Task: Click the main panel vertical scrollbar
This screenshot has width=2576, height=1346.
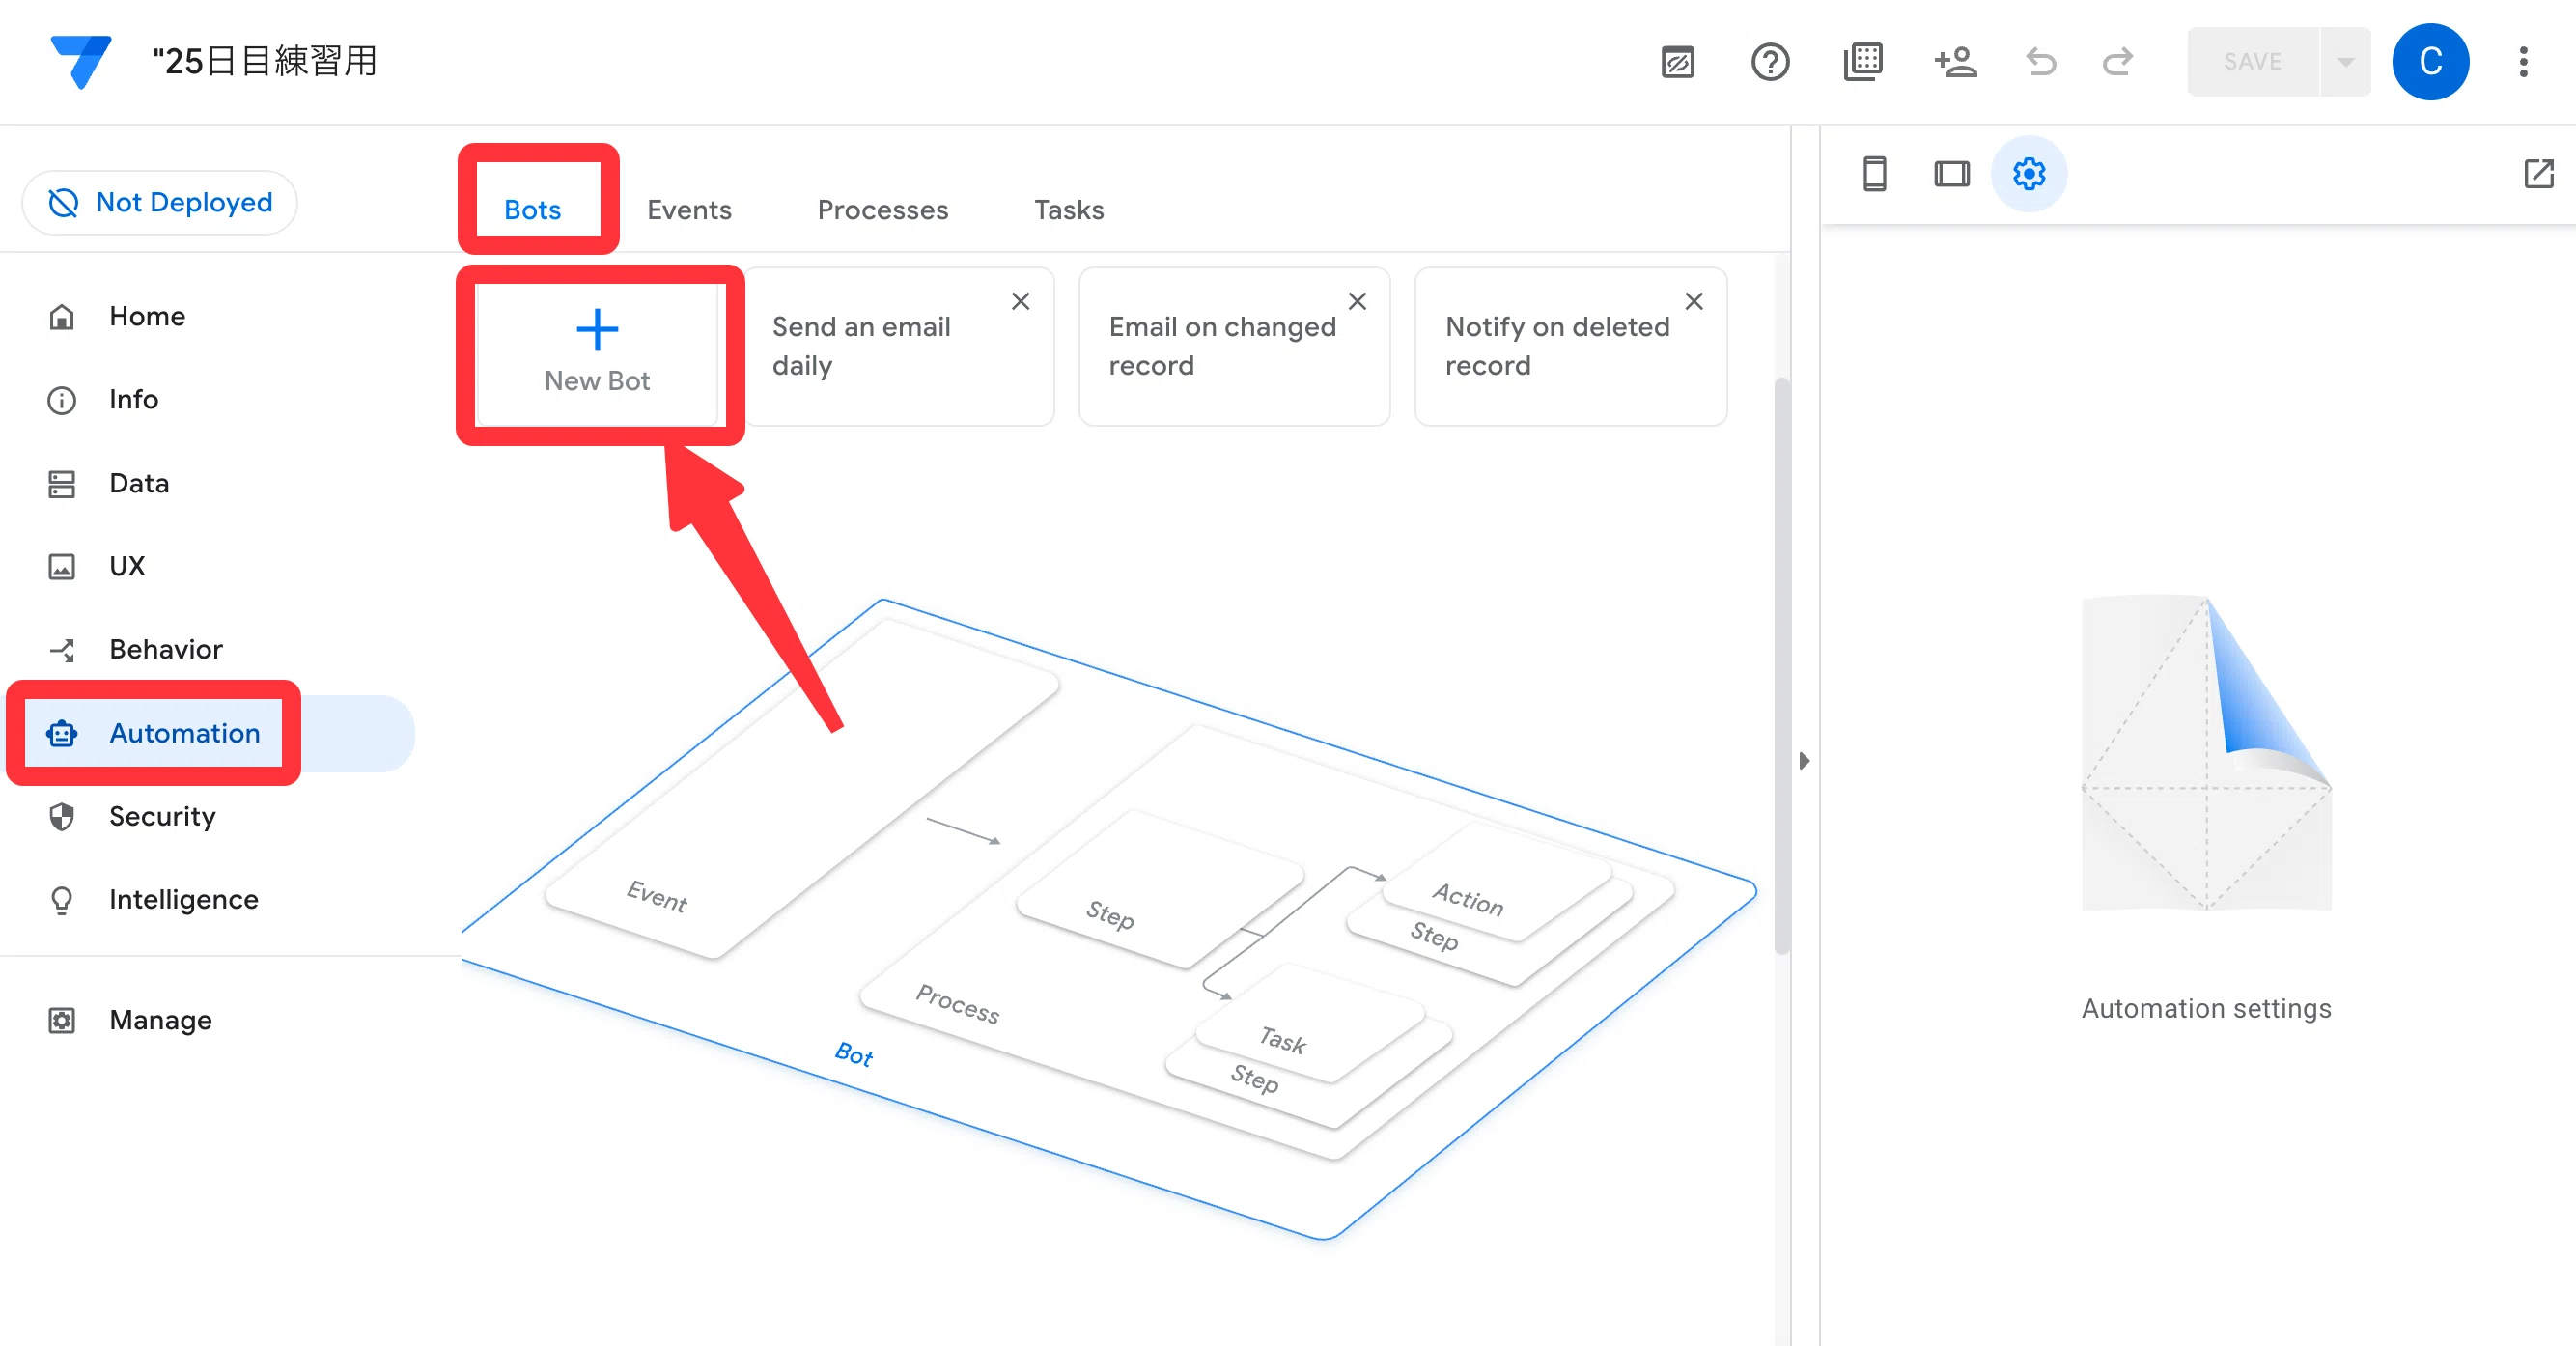Action: pyautogui.click(x=1781, y=665)
